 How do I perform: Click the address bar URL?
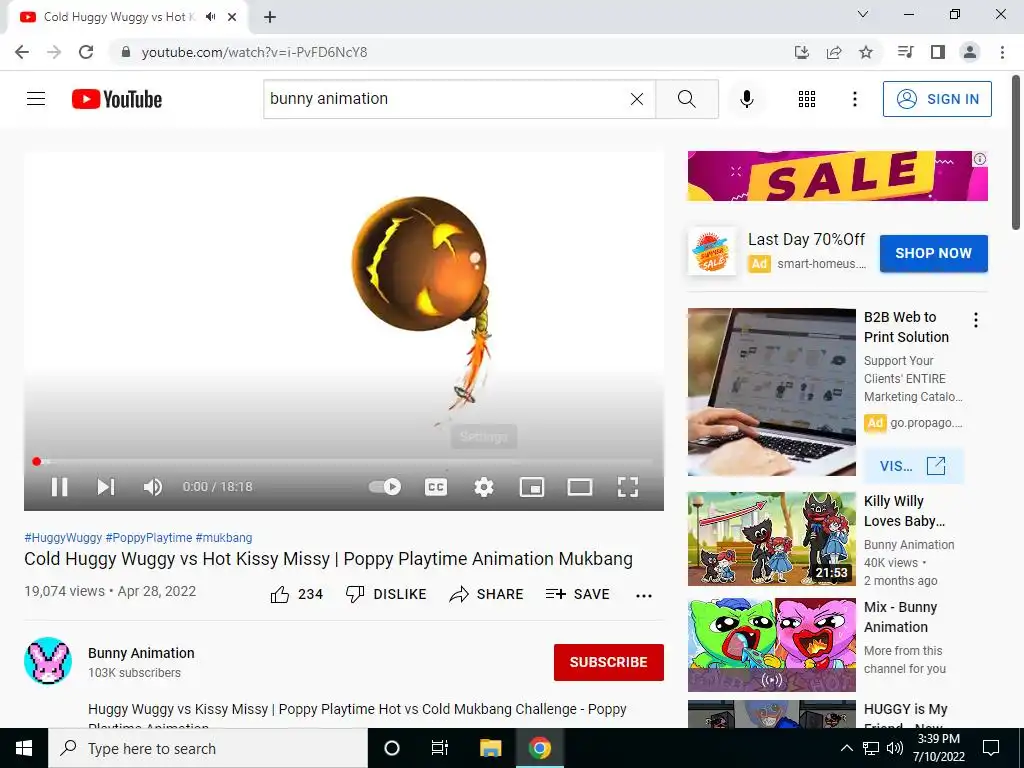[x=254, y=52]
